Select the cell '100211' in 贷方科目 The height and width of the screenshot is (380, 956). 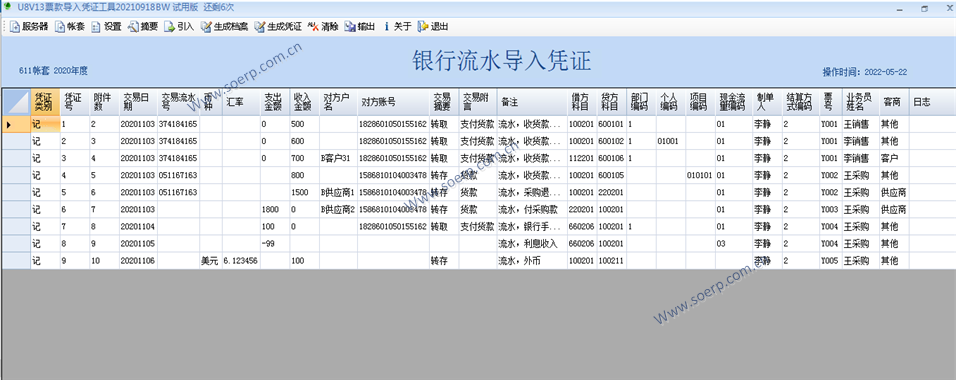coord(611,260)
